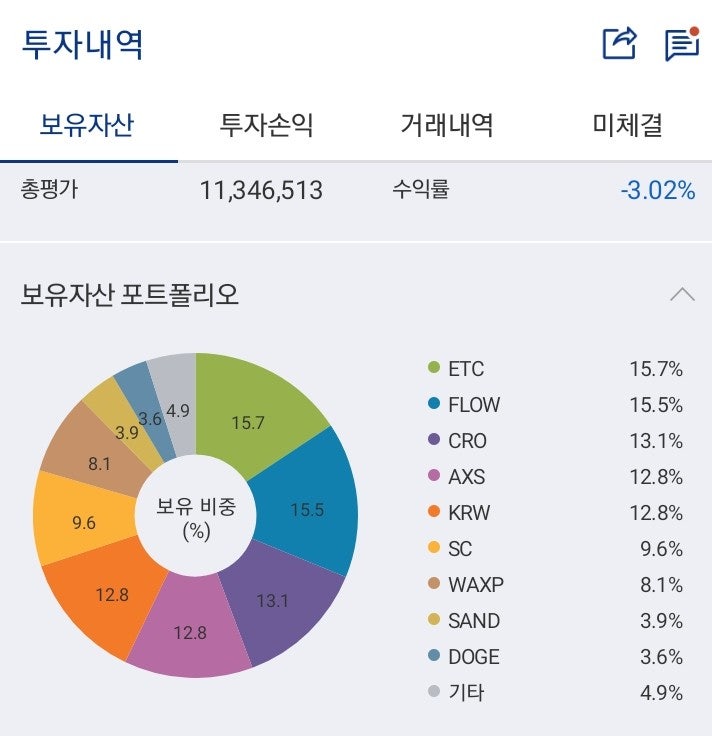The width and height of the screenshot is (712, 736).
Task: Open the notification message icon
Action: pos(680,44)
